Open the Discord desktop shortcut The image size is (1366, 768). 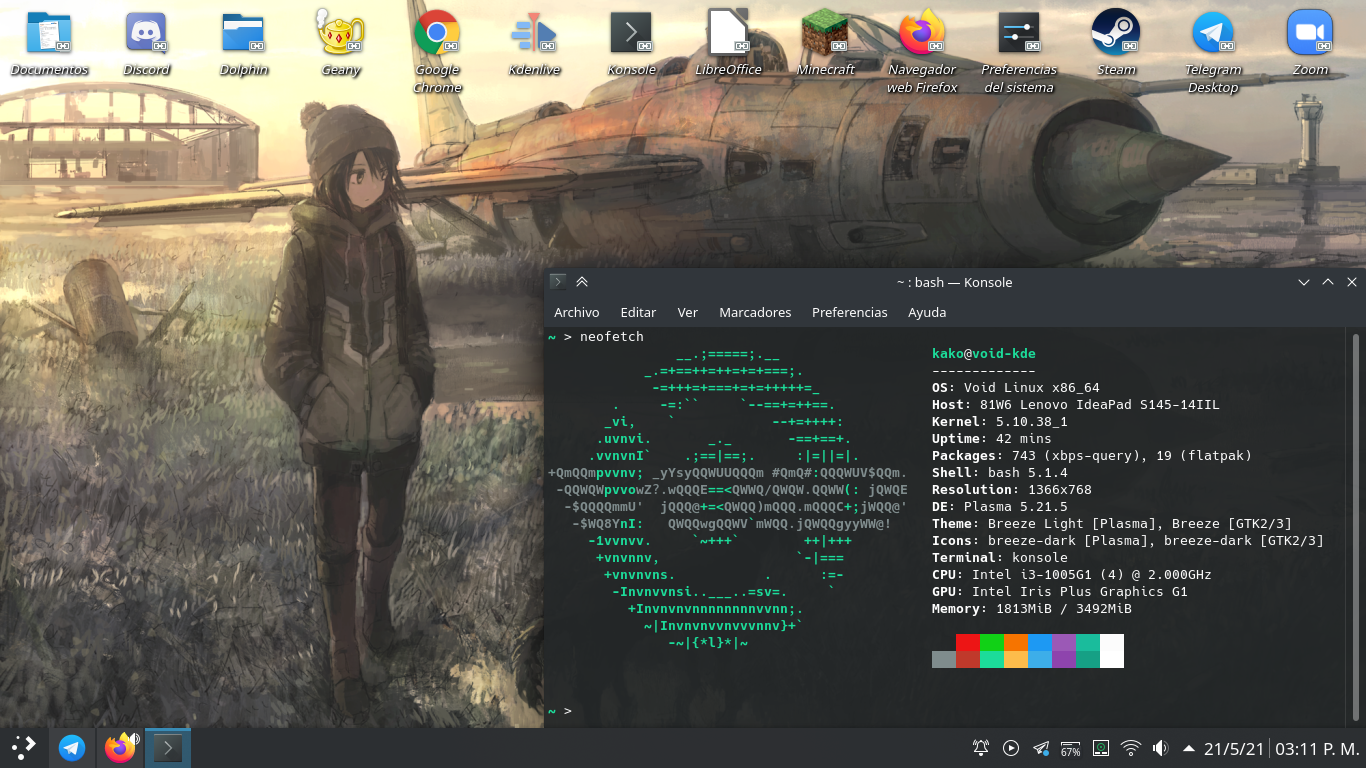[146, 34]
